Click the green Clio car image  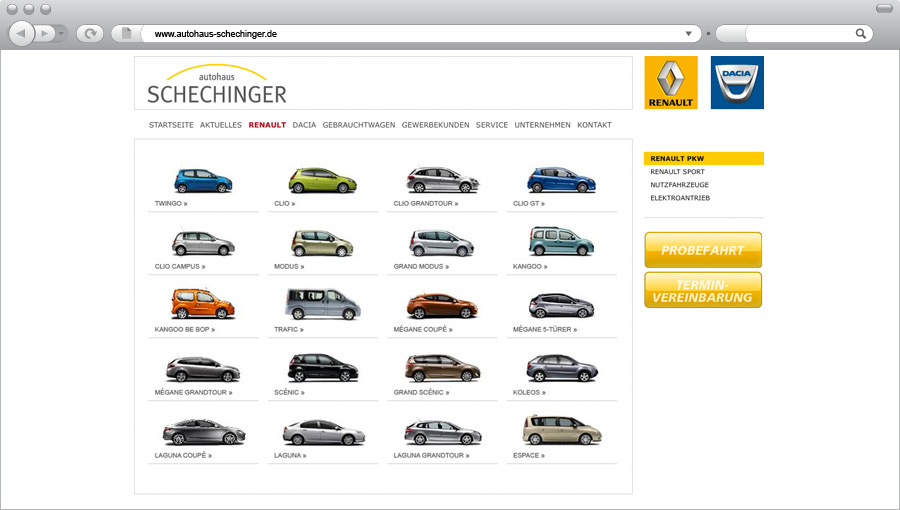point(323,180)
